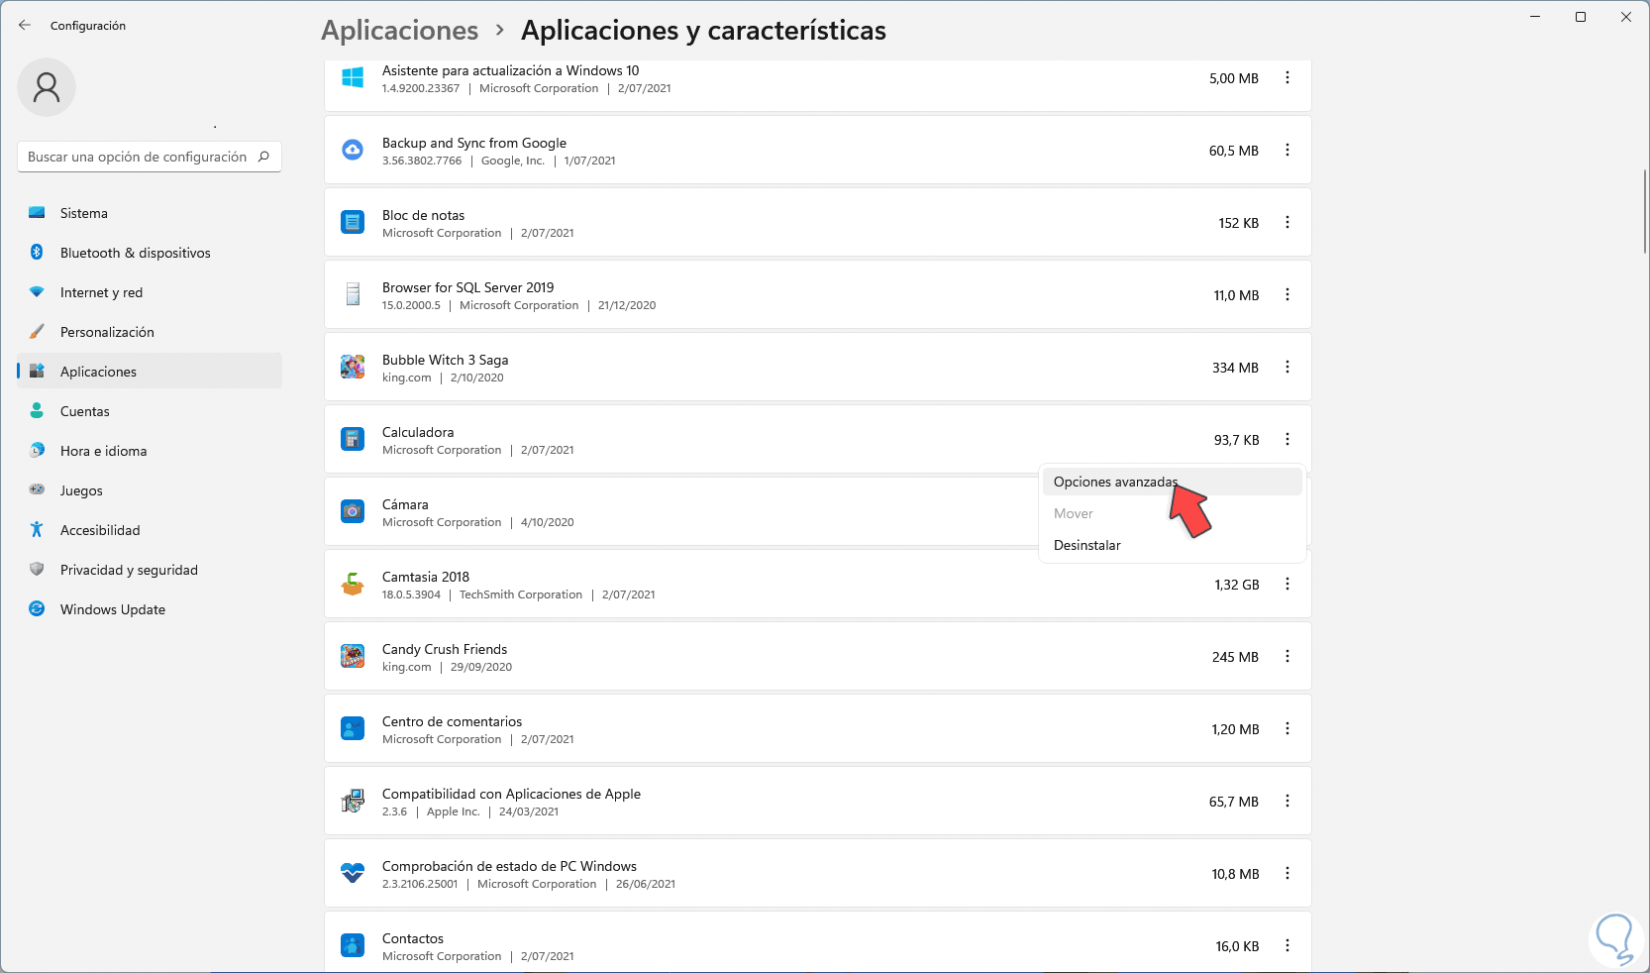
Task: Click the Apple compatibility app icon
Action: tap(352, 801)
